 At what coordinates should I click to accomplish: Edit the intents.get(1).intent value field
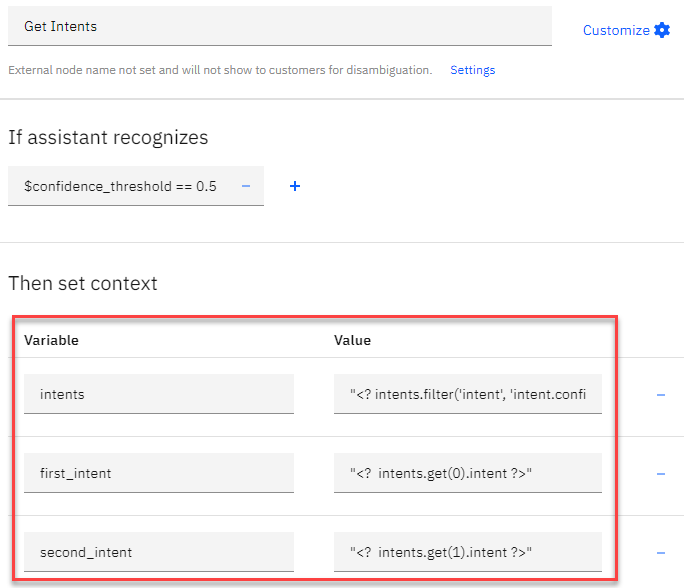pos(468,552)
